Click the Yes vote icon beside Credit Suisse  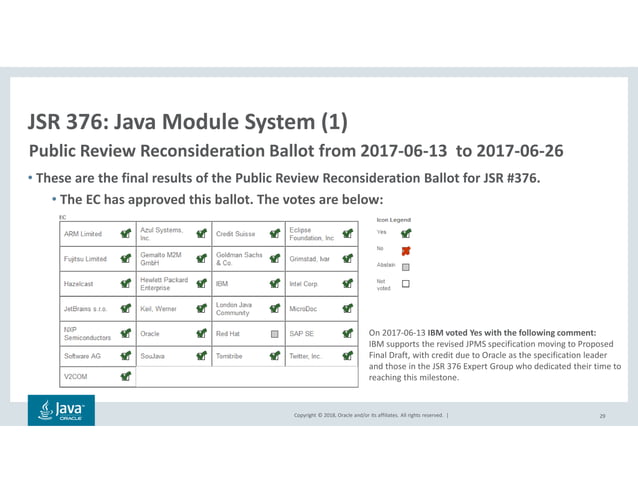(x=275, y=233)
